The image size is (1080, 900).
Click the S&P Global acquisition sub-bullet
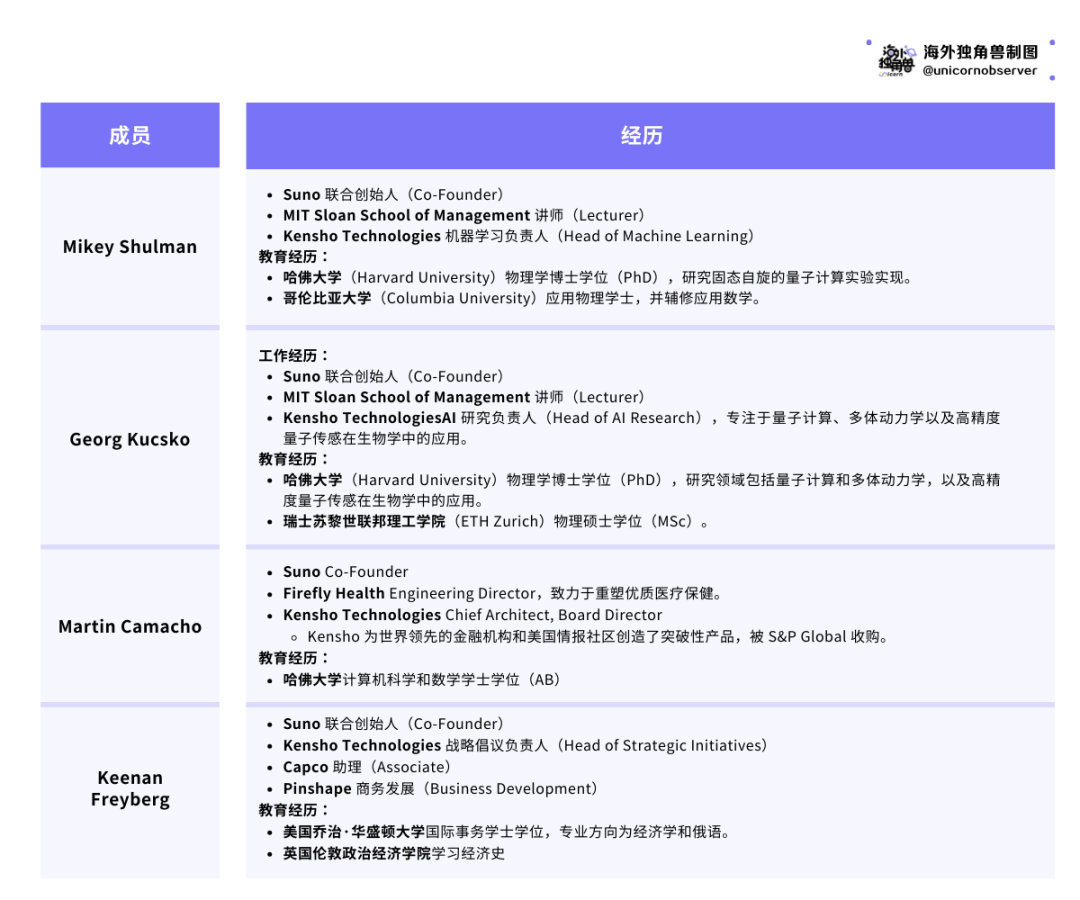click(597, 636)
